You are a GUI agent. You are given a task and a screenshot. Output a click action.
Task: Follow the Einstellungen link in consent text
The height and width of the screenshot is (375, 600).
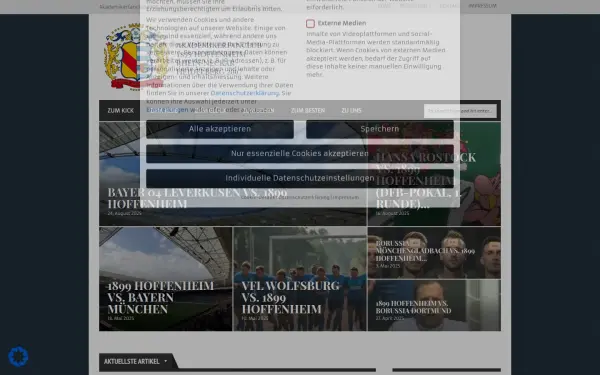tap(167, 110)
